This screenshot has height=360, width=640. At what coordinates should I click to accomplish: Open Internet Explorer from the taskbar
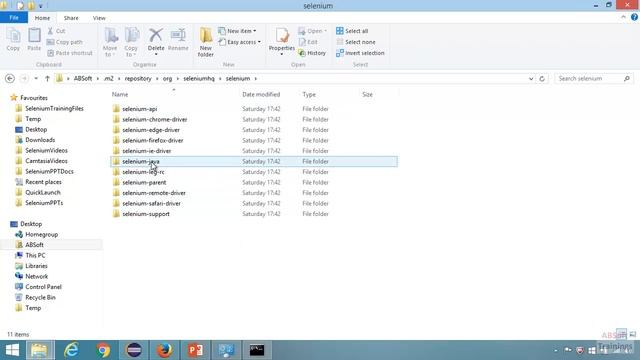coord(71,350)
